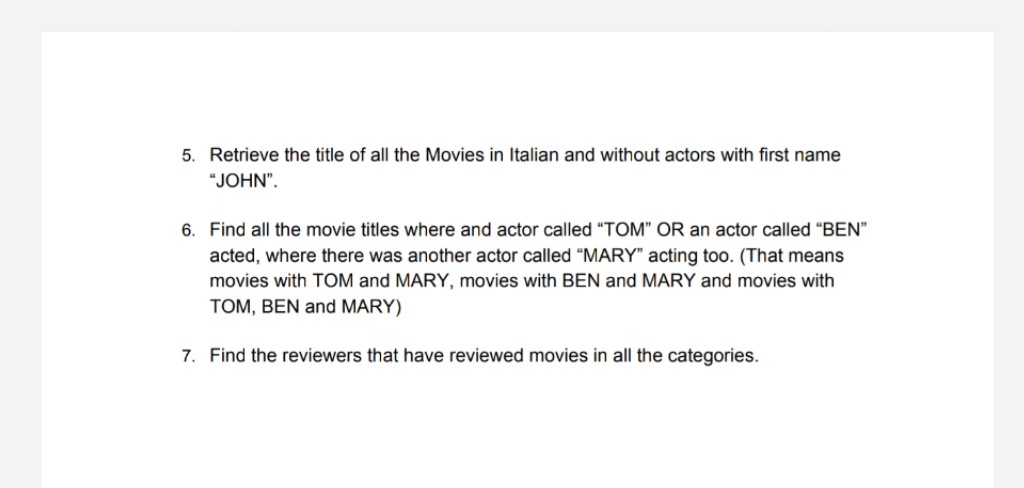Click the list number 6
1024x488 pixels.
(x=188, y=231)
